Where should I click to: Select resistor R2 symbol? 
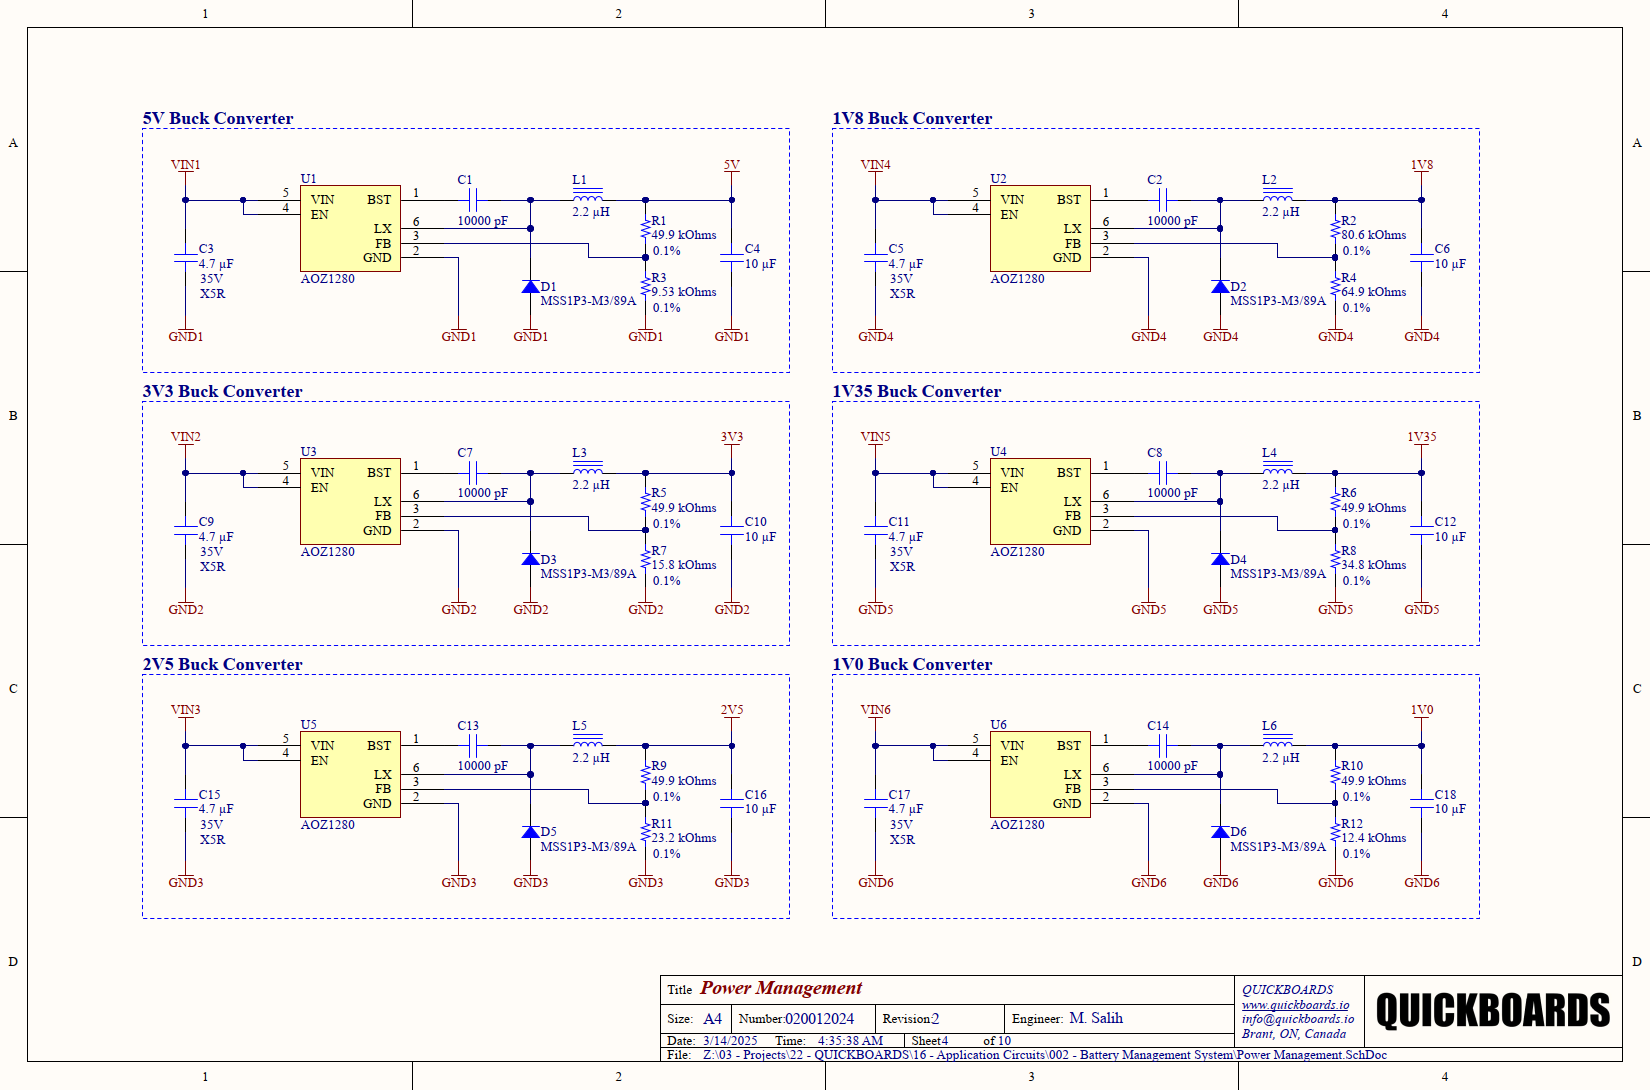coord(1335,229)
